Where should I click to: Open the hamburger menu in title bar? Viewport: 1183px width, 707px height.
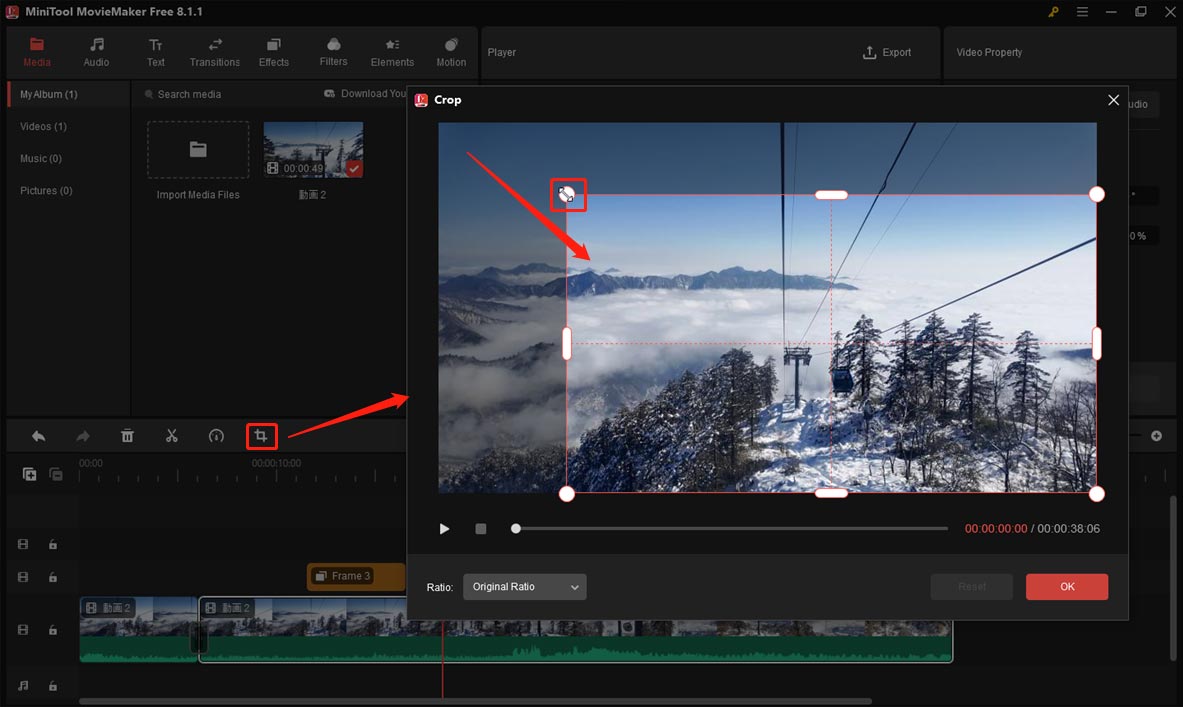pyautogui.click(x=1082, y=11)
